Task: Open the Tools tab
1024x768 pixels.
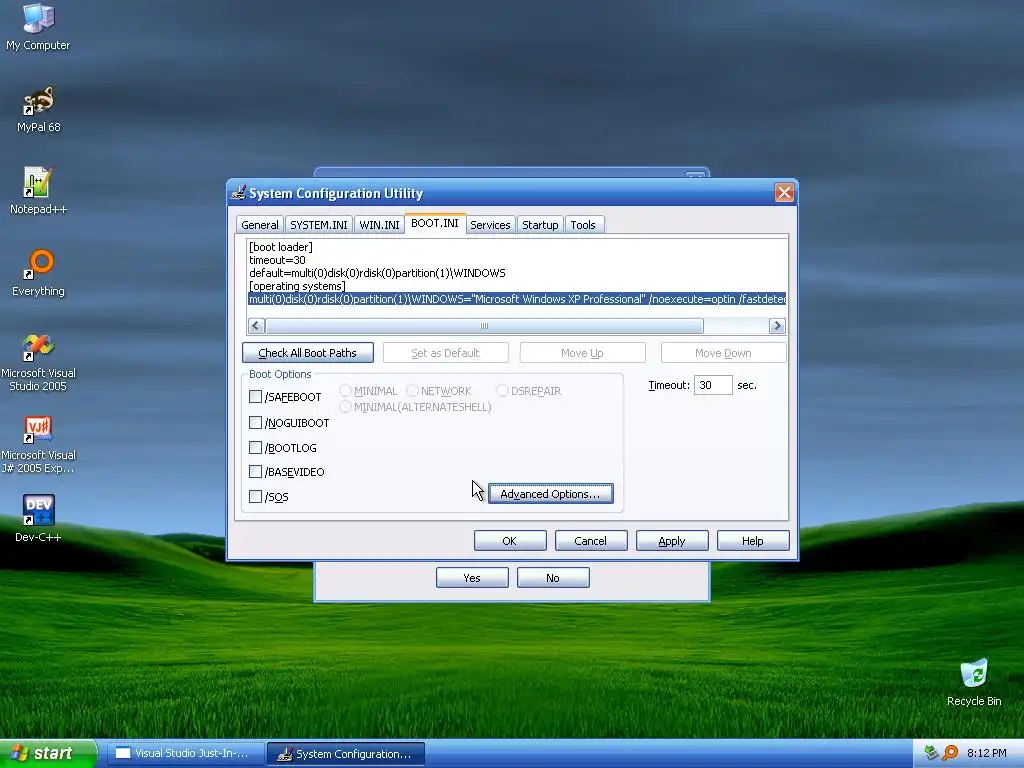Action: click(583, 225)
